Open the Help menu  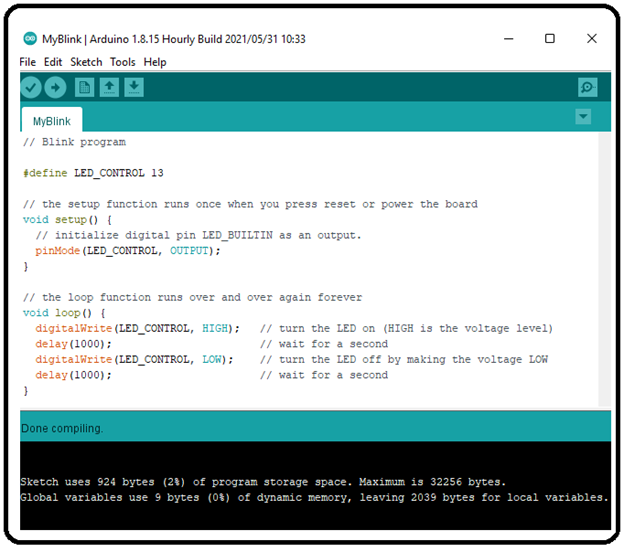(155, 62)
